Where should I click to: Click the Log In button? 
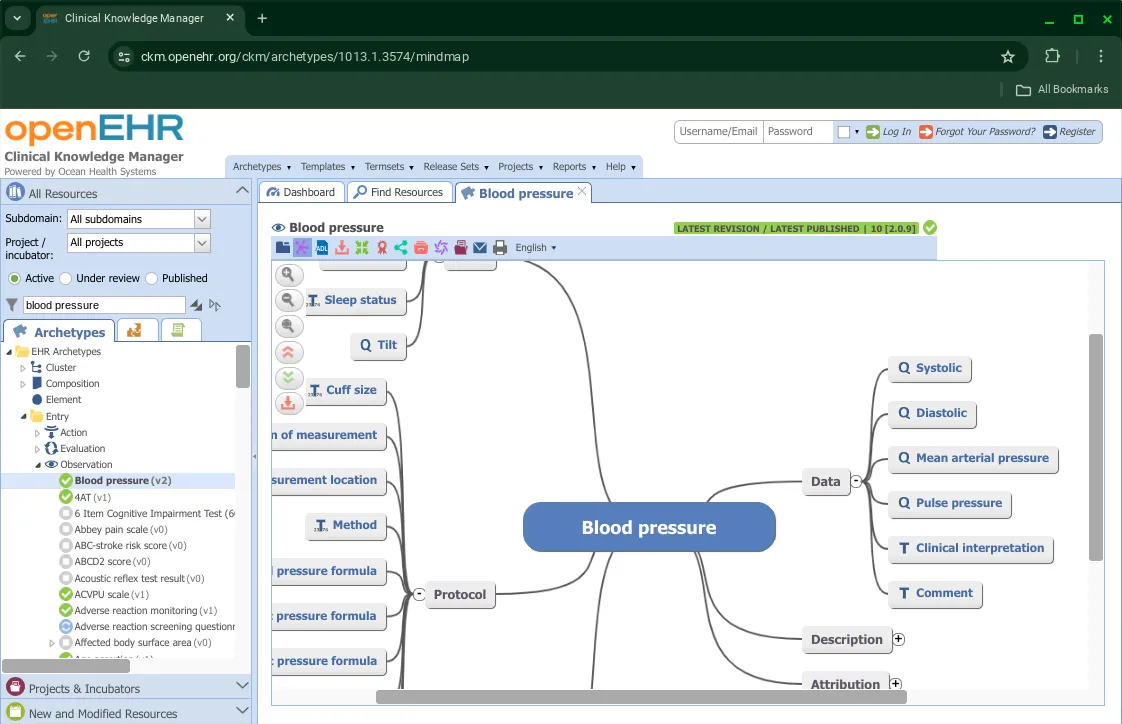tap(889, 132)
